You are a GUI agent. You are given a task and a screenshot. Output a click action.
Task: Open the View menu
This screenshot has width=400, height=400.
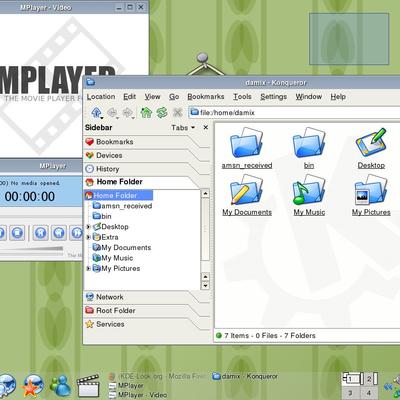pyautogui.click(x=152, y=97)
